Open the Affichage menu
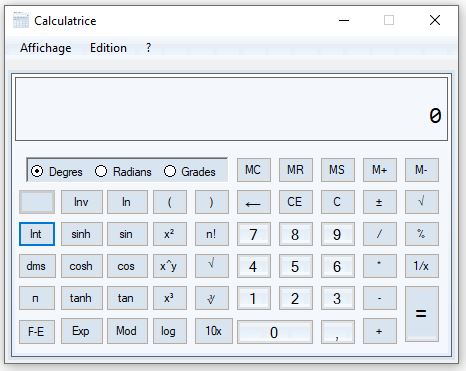This screenshot has height=371, width=466. [x=46, y=48]
